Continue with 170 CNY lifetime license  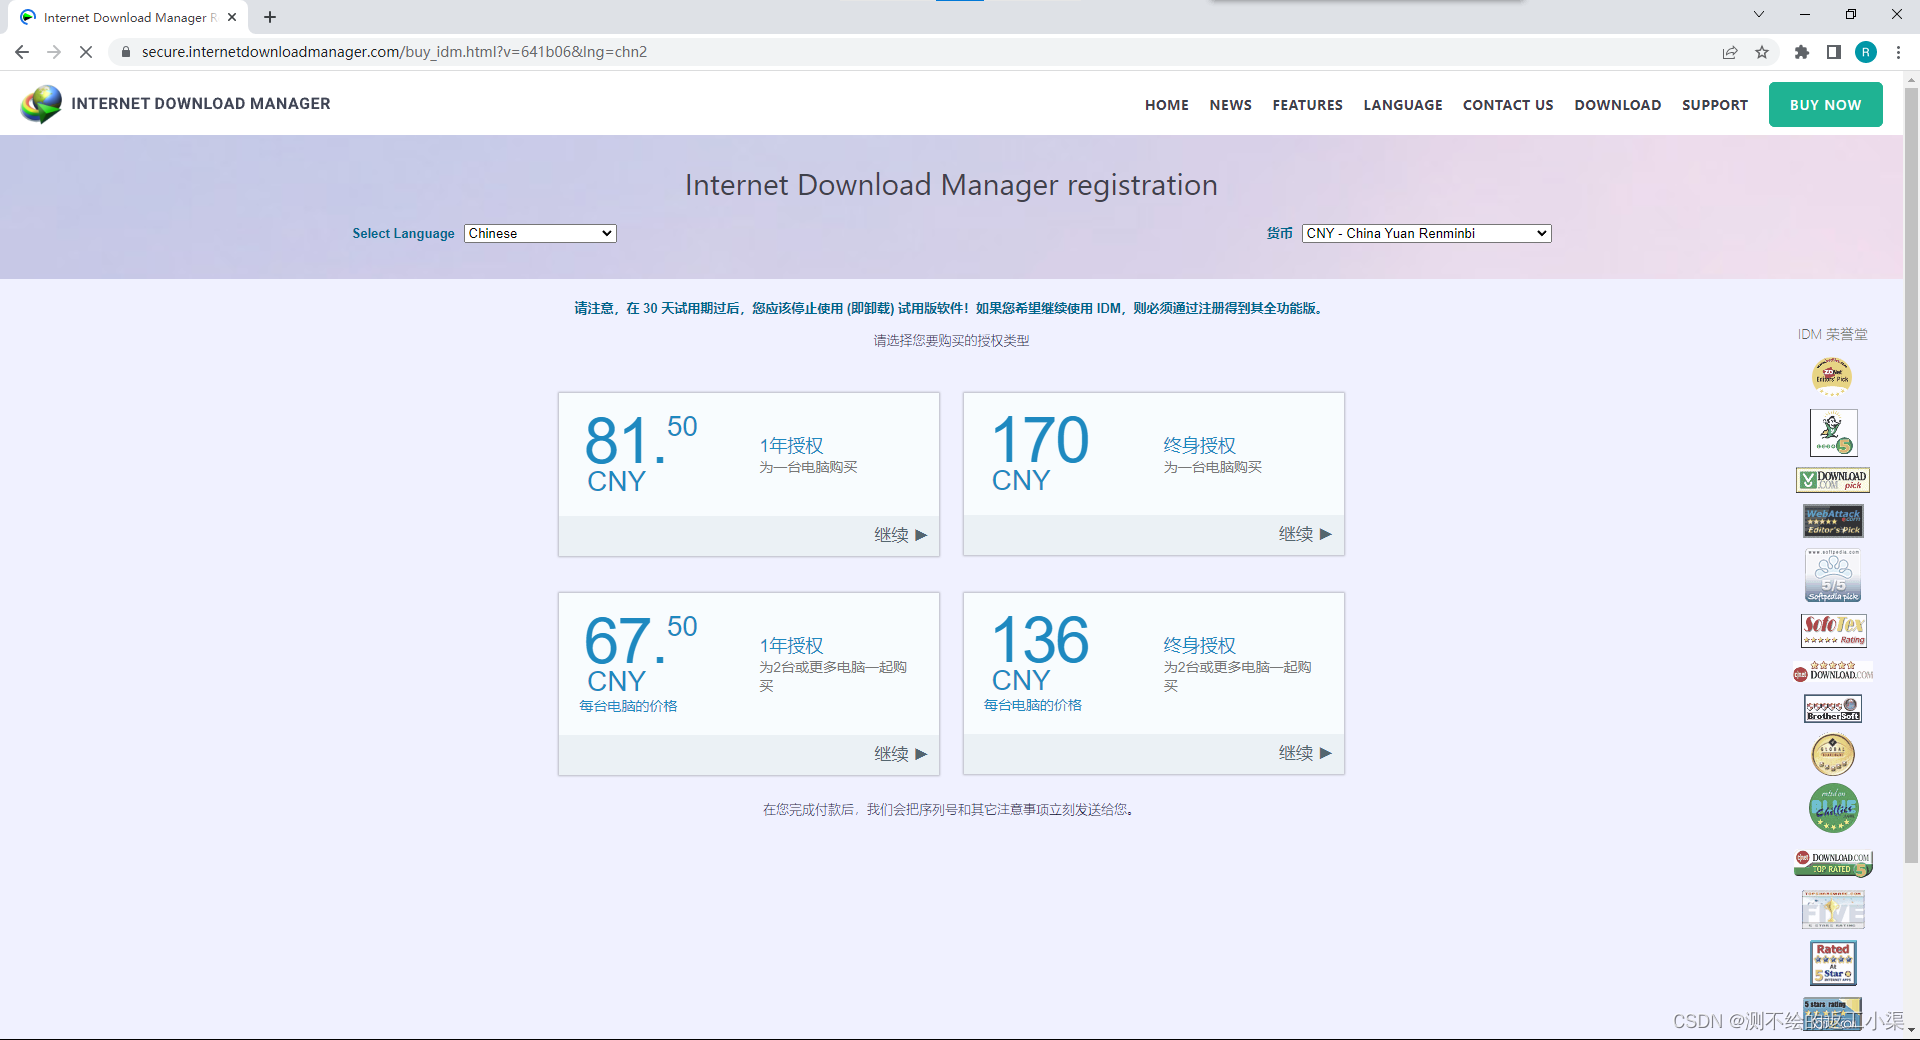1305,534
